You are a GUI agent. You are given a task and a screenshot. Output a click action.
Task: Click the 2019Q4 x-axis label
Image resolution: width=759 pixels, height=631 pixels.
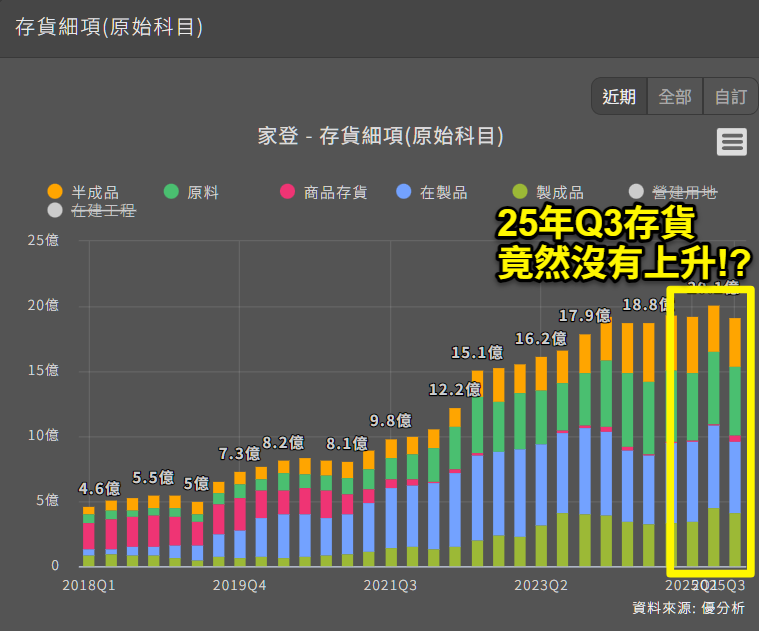239,584
